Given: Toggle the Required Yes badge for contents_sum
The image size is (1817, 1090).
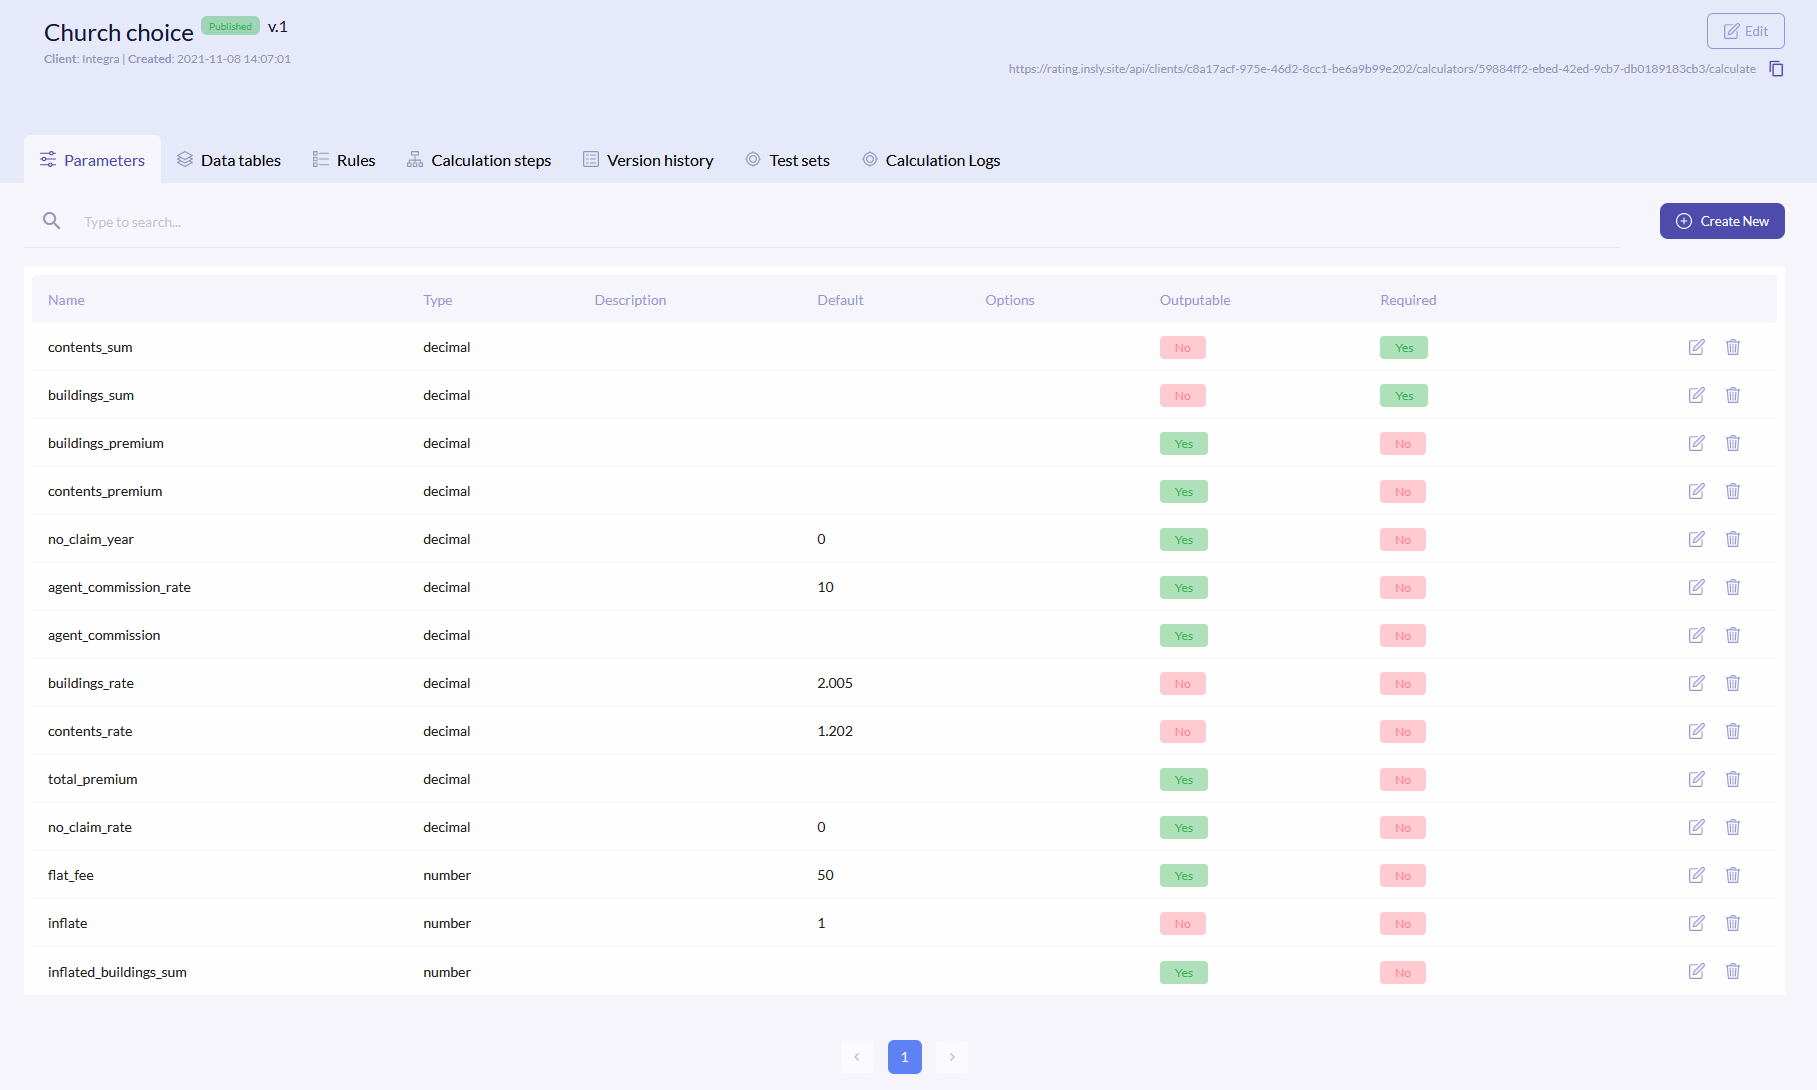Looking at the screenshot, I should [1403, 347].
